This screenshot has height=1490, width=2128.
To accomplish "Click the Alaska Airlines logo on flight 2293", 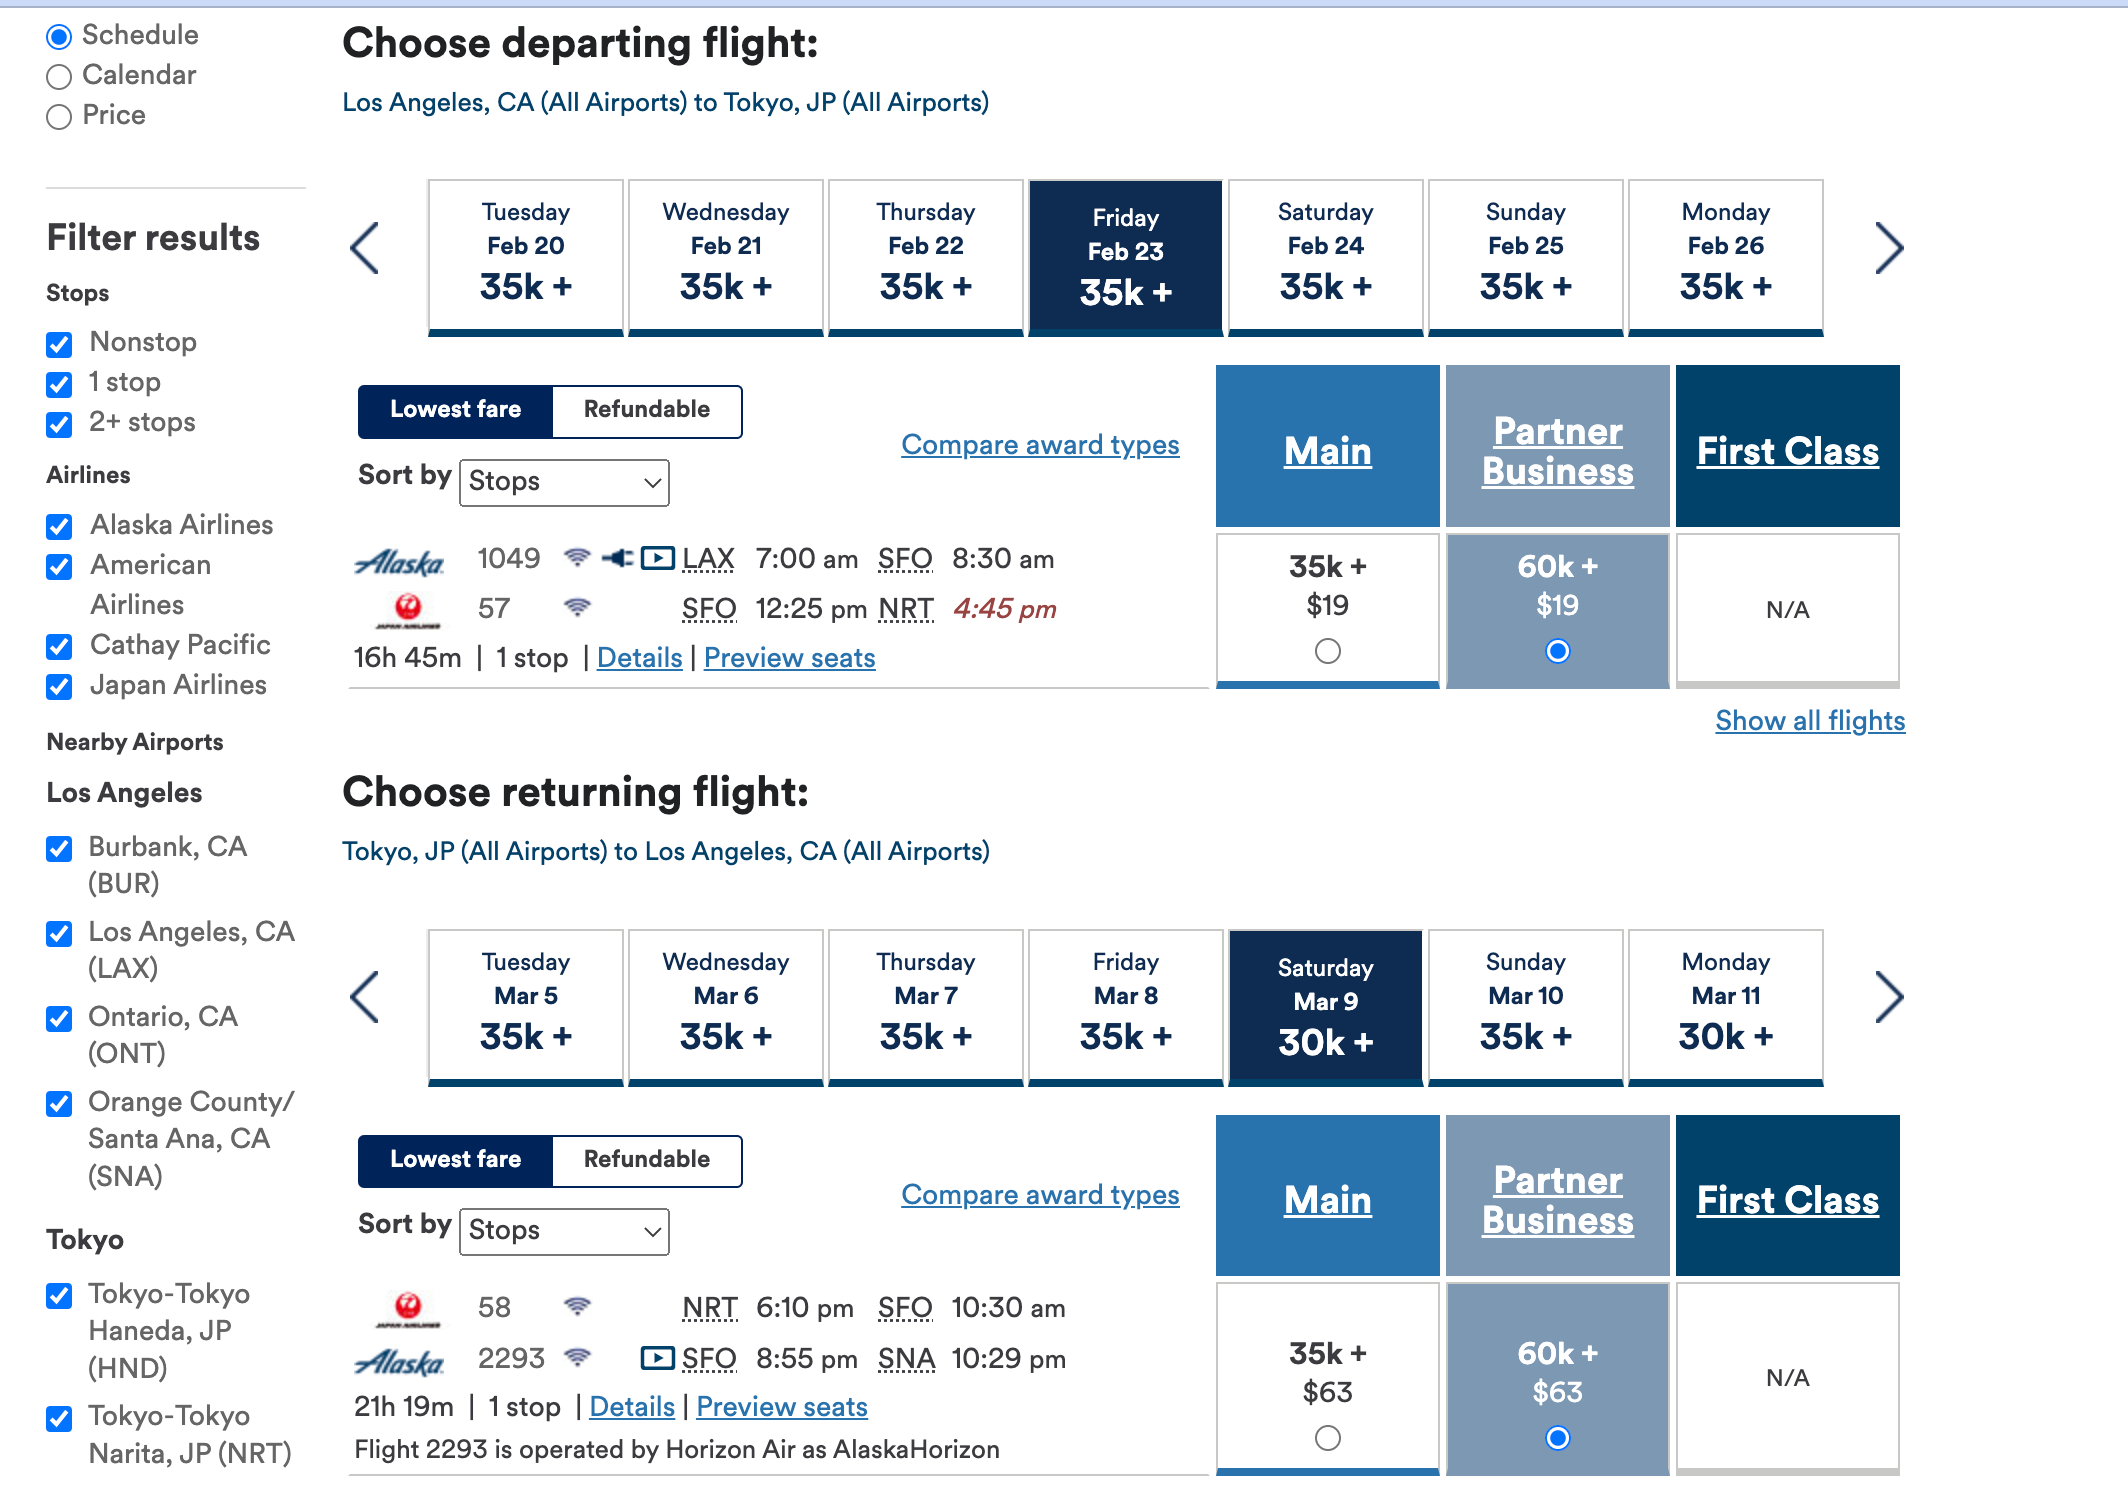I will (x=400, y=1360).
